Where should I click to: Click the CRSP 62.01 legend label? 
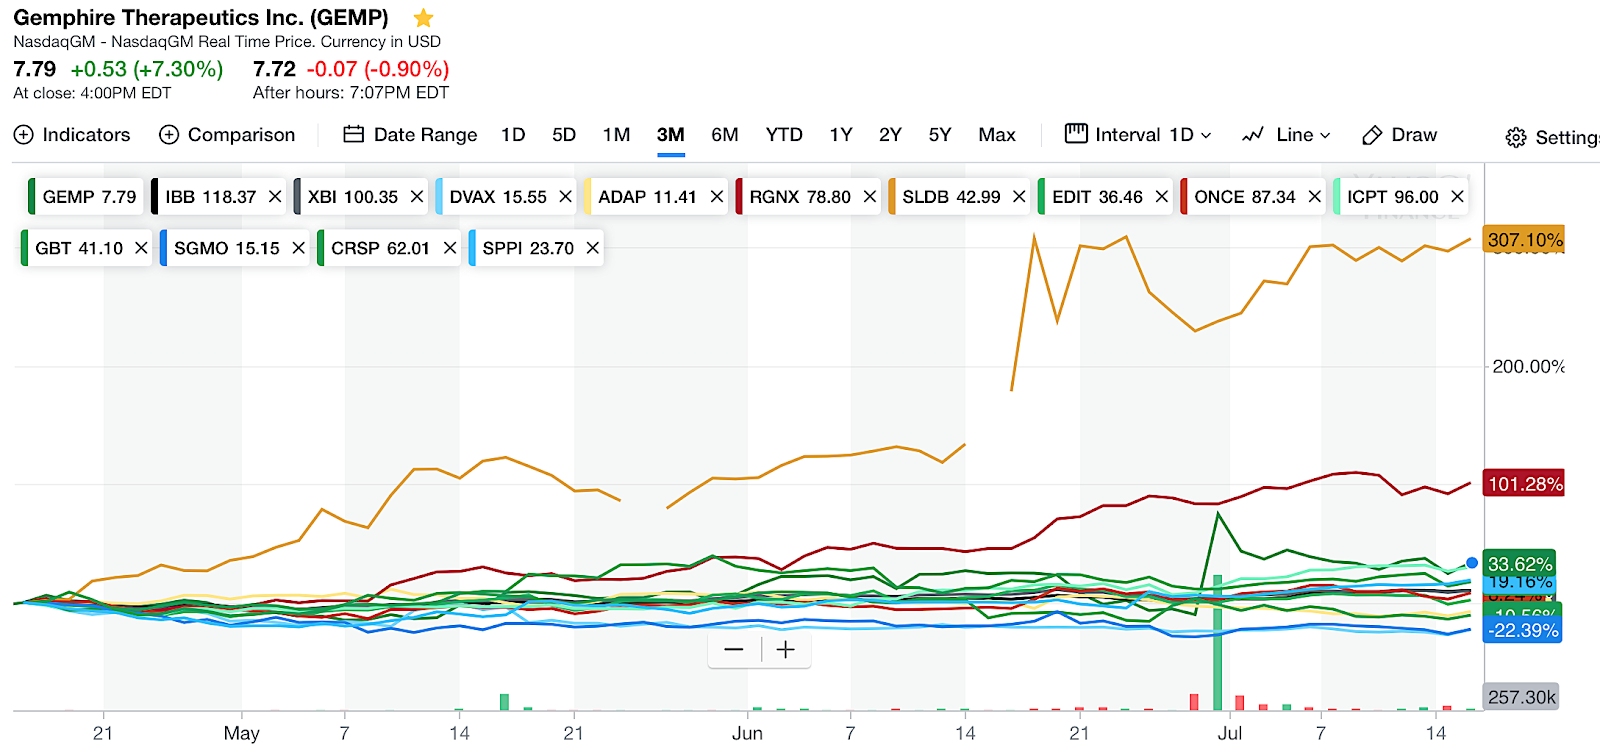click(380, 248)
